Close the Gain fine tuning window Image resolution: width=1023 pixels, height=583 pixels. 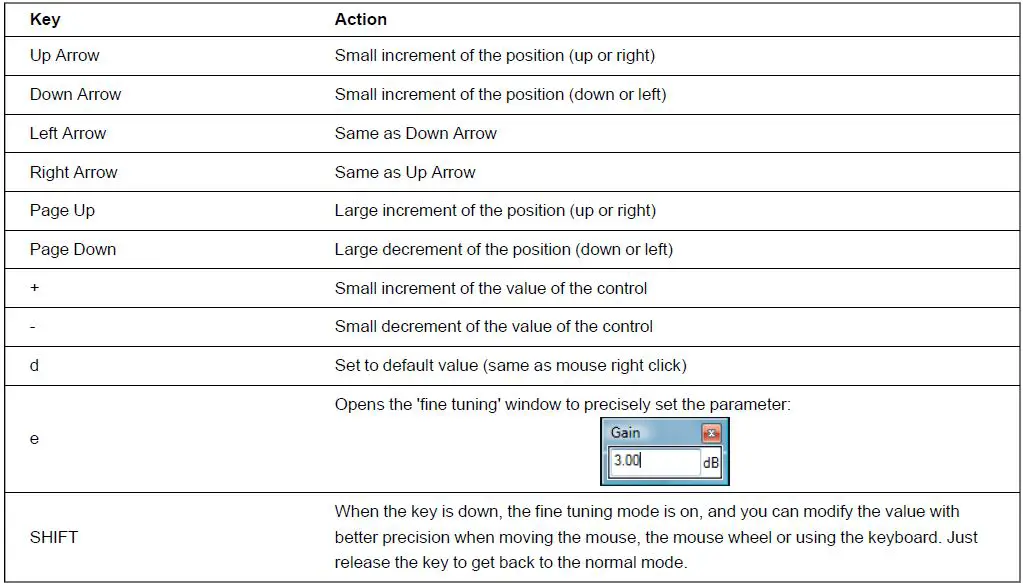[x=712, y=433]
